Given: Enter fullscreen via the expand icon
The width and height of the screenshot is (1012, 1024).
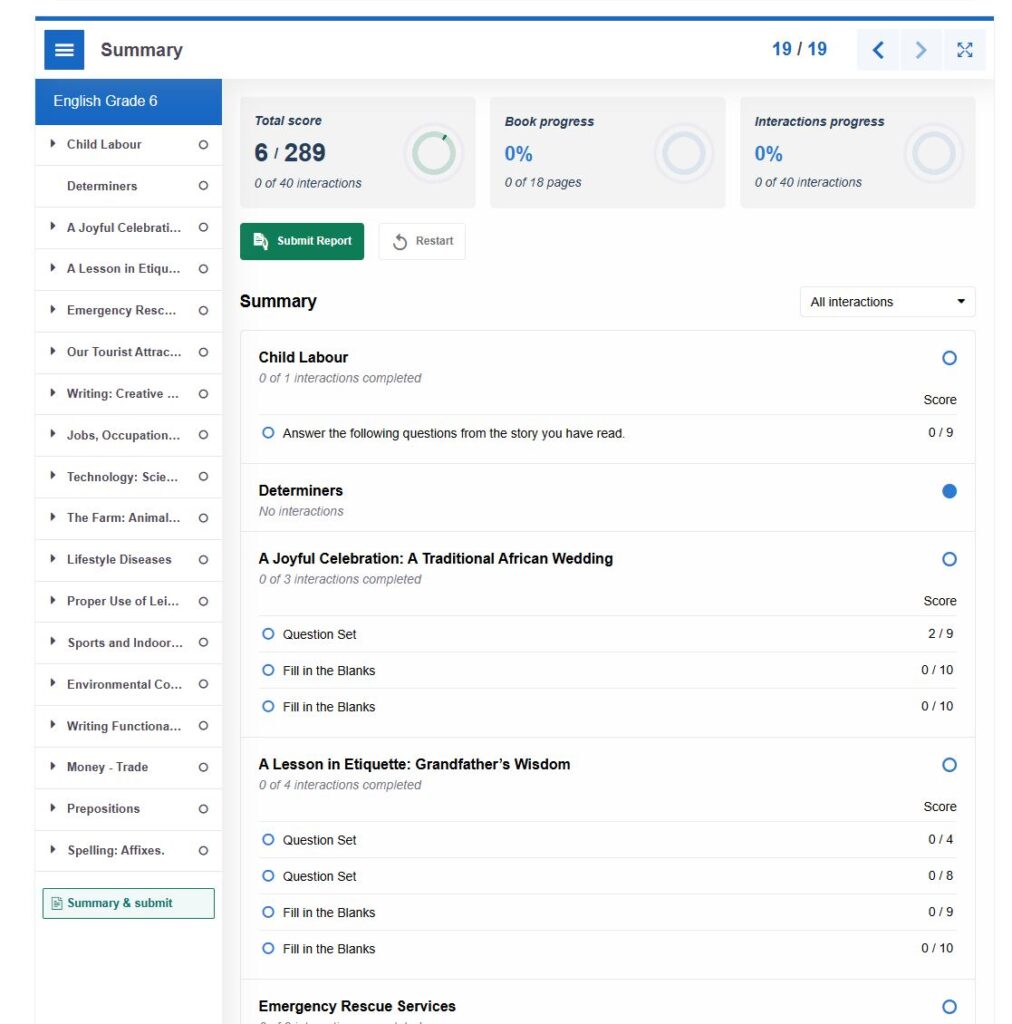Looking at the screenshot, I should click(965, 49).
